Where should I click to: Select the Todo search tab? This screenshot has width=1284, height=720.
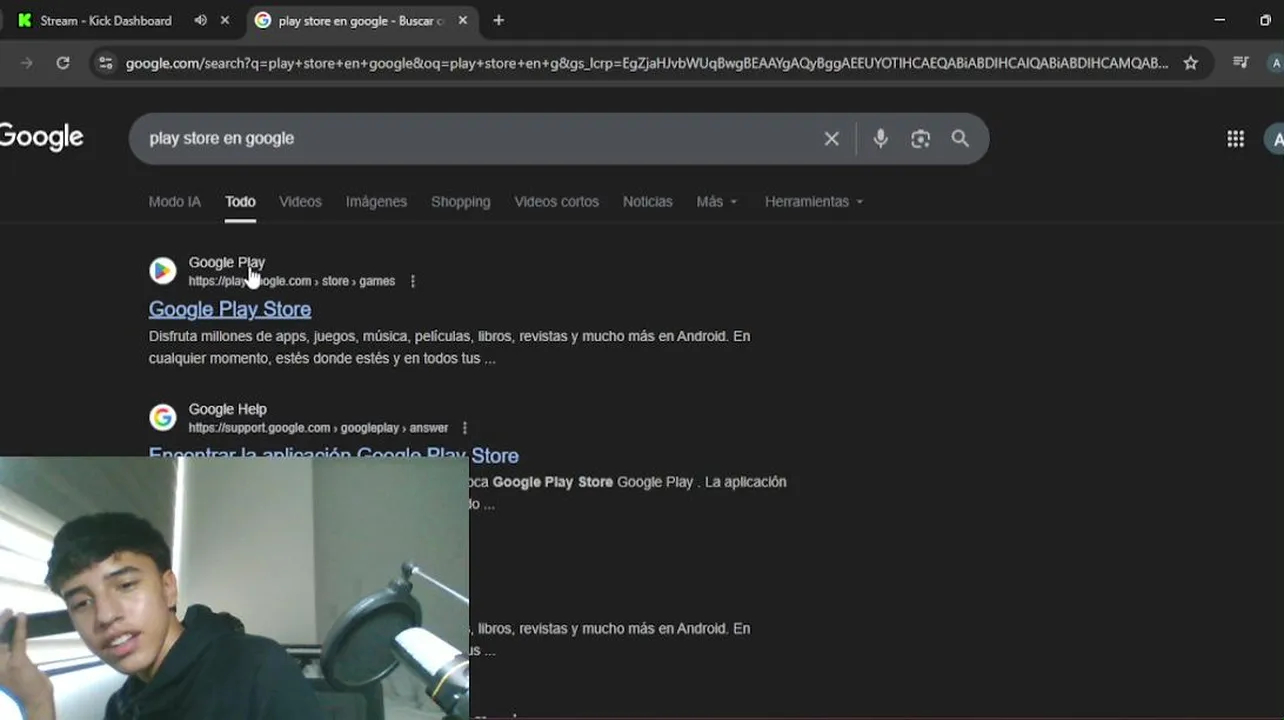click(240, 202)
